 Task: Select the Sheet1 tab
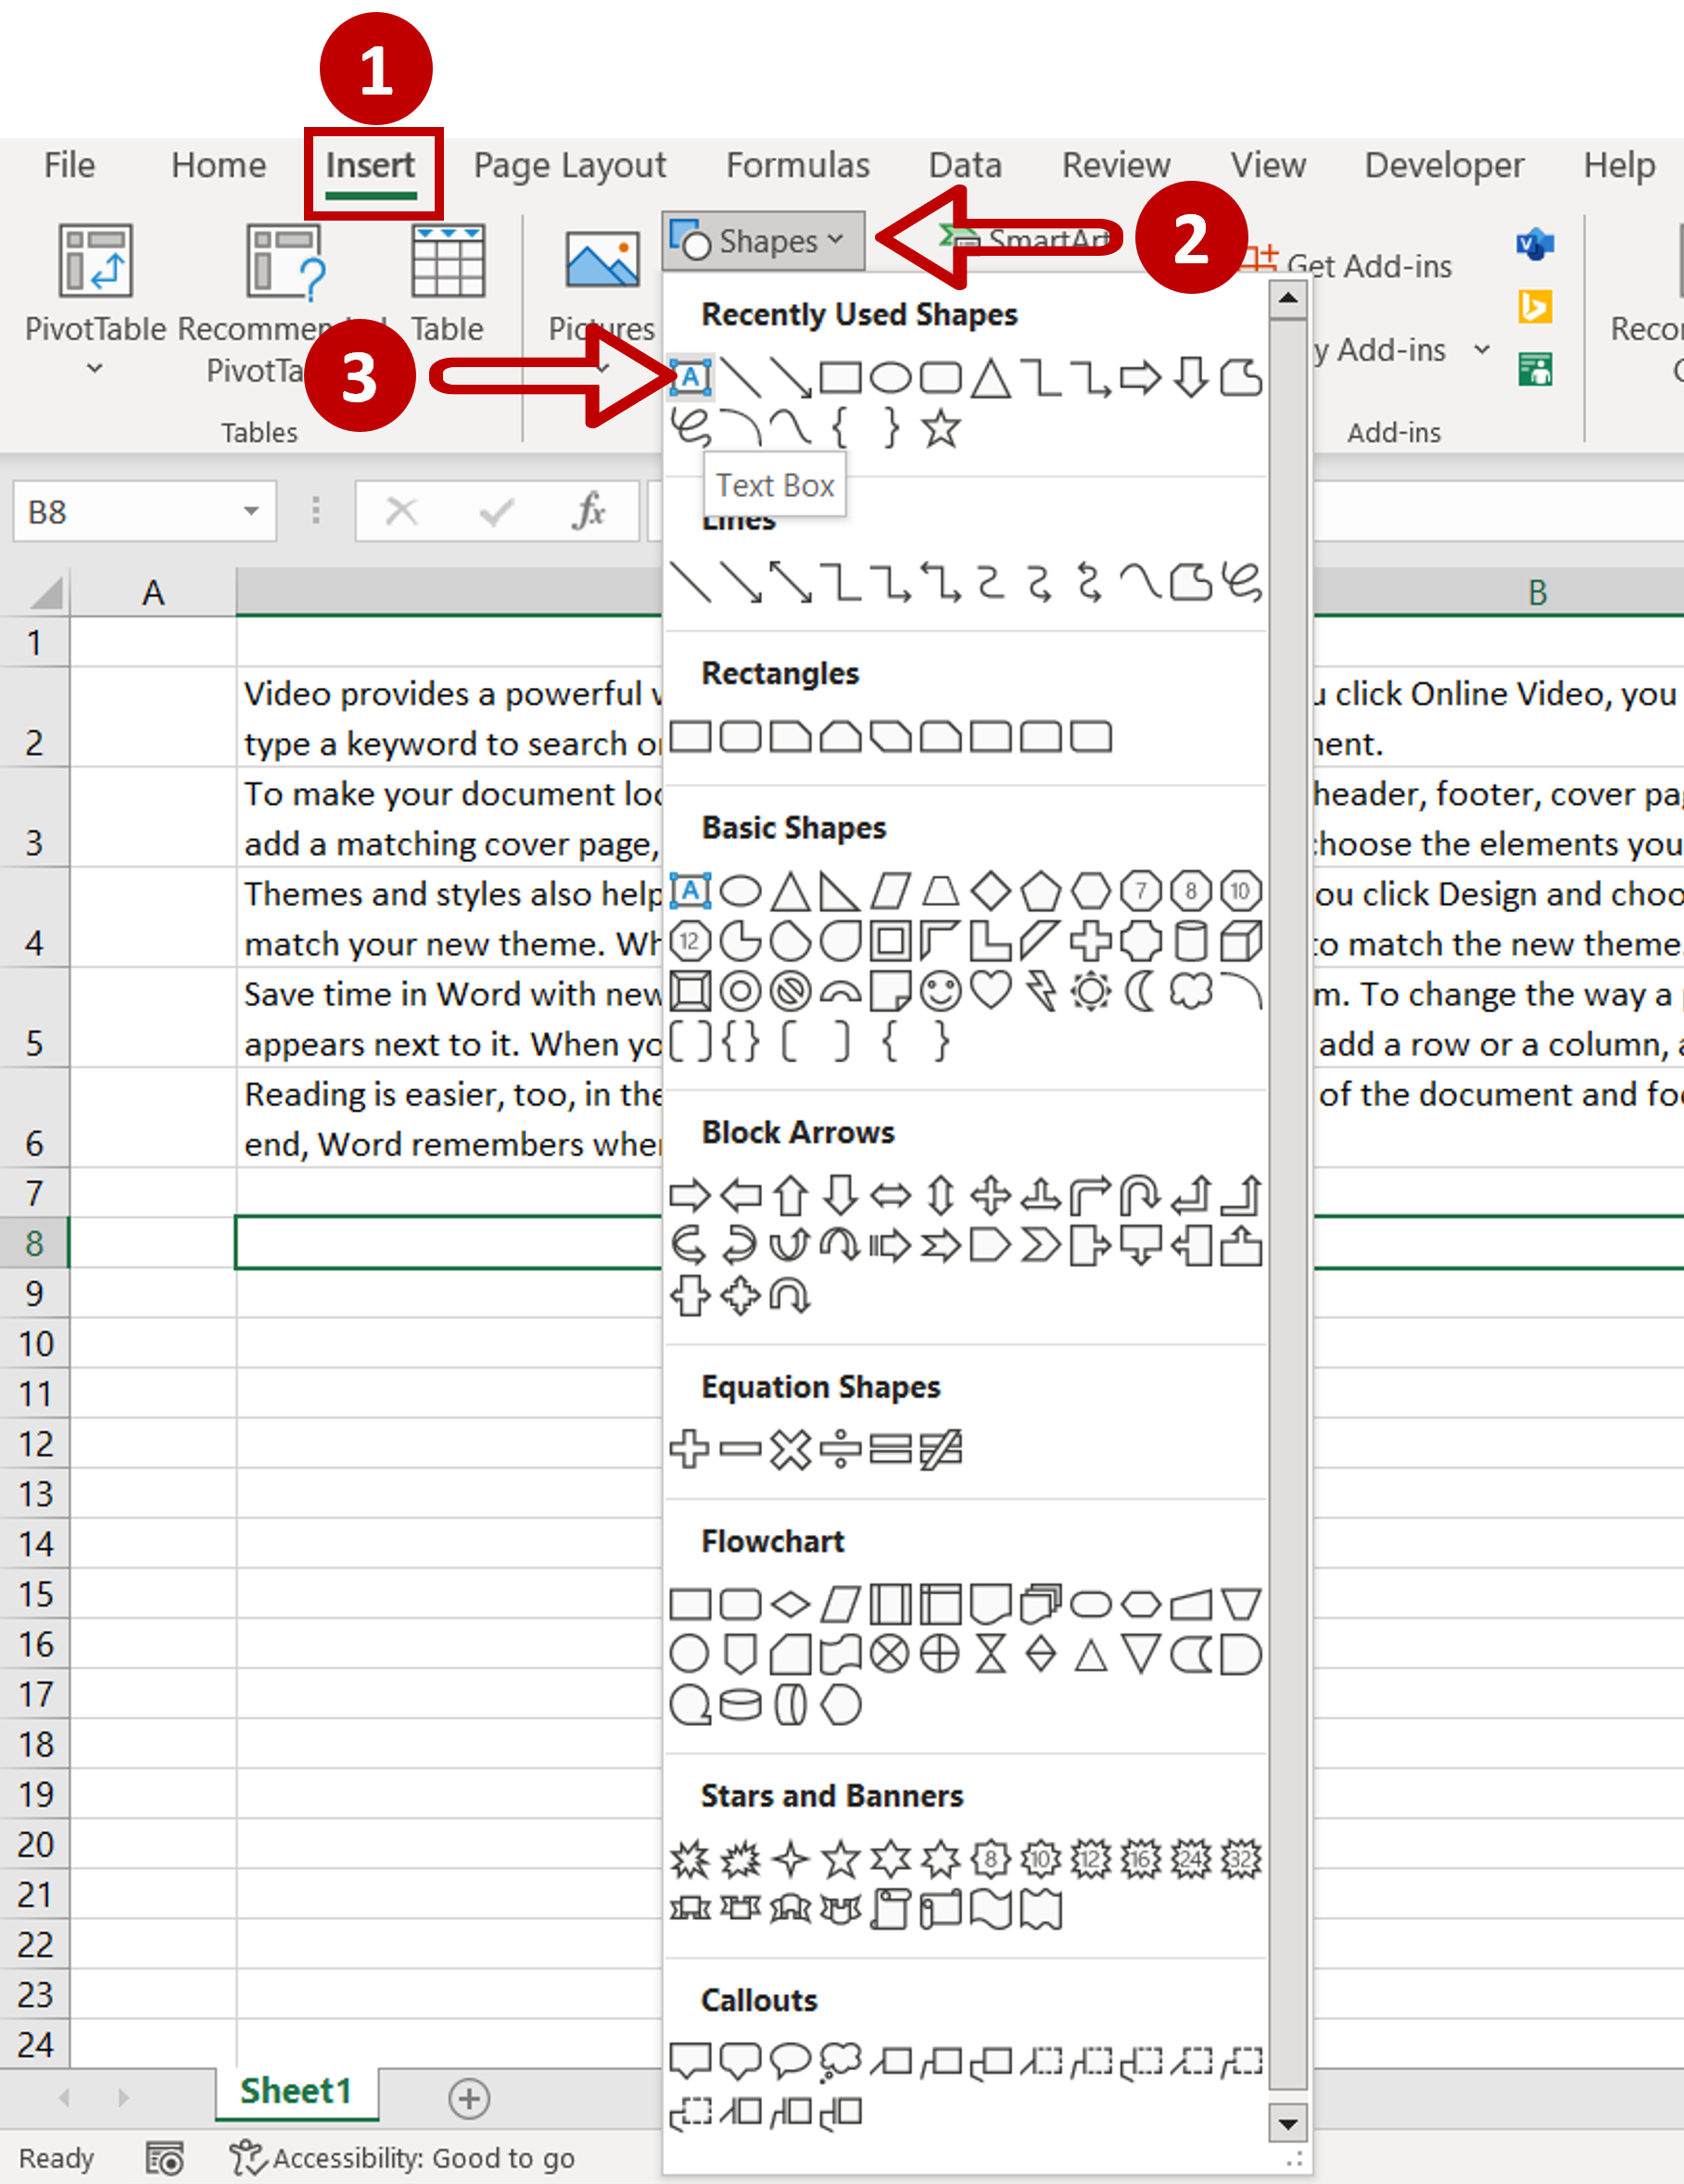[x=296, y=2091]
